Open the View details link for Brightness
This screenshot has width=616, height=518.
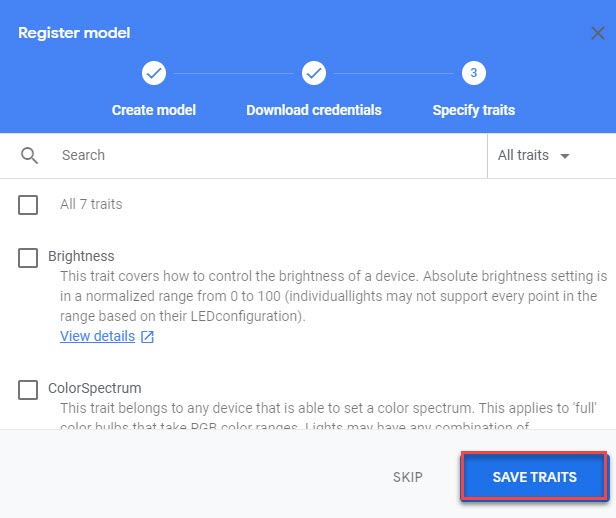click(97, 336)
